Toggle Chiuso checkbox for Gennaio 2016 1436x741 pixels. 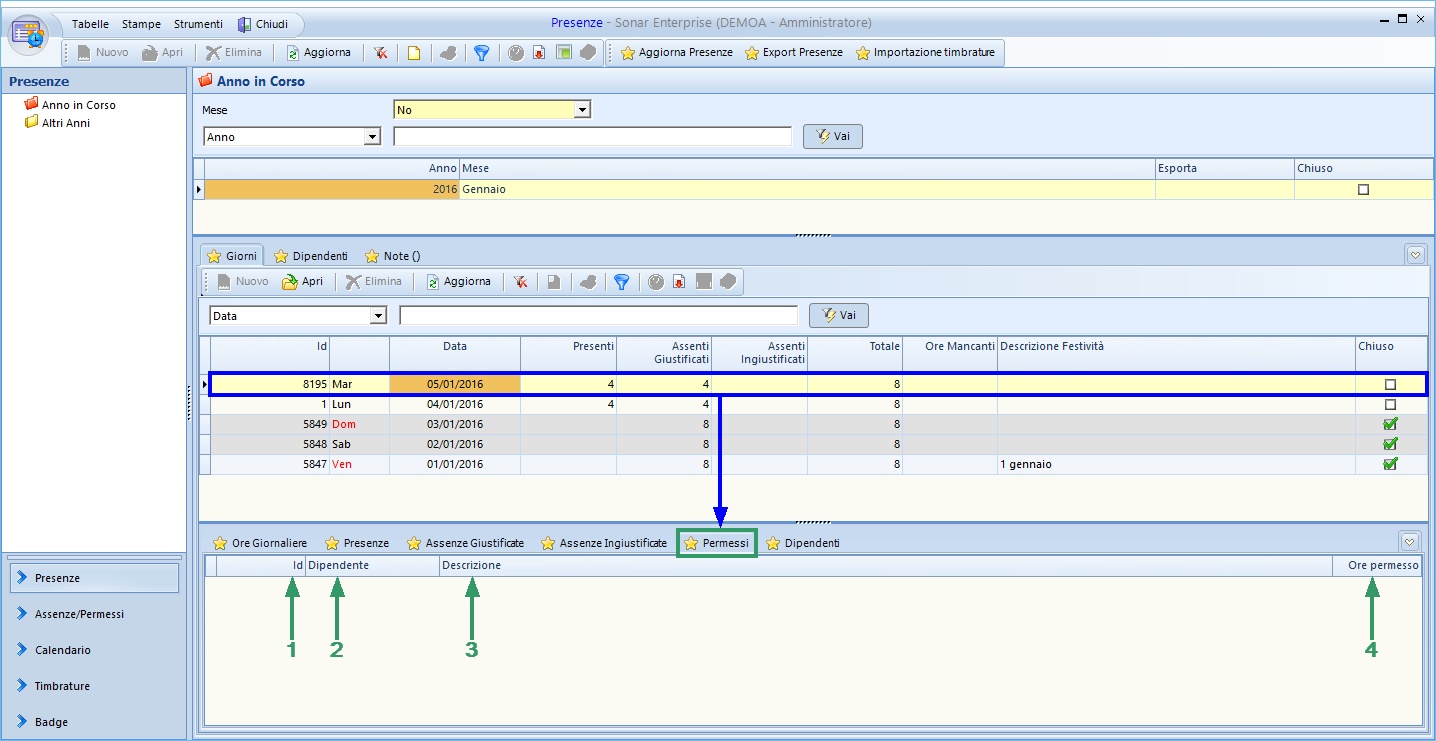(x=1363, y=189)
